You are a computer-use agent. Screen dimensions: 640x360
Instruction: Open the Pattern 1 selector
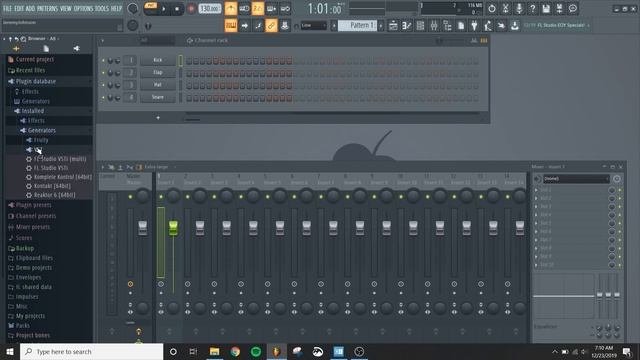click(x=357, y=25)
